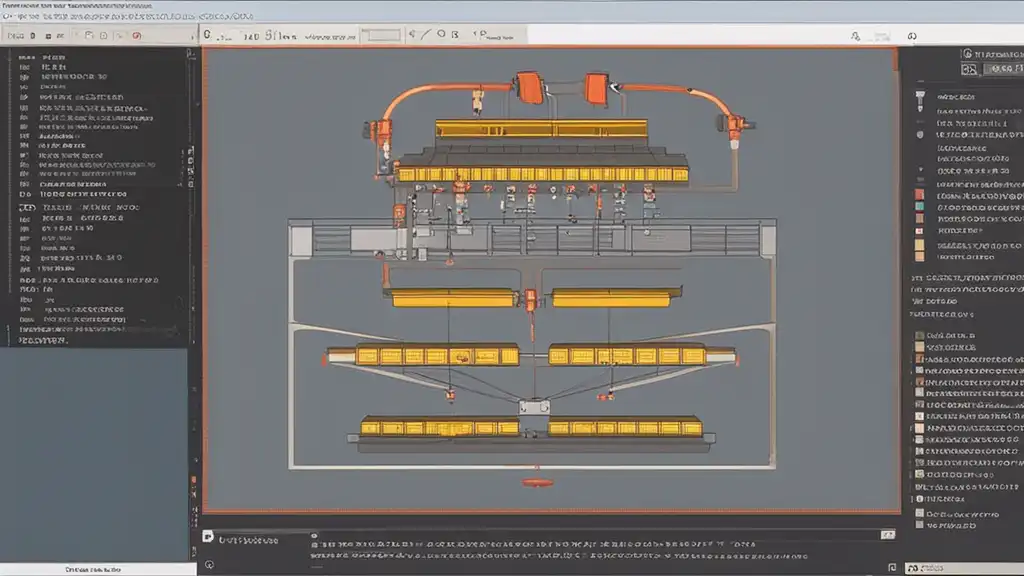Select the orange oval marker below the model frame
The width and height of the screenshot is (1024, 576).
coord(537,483)
